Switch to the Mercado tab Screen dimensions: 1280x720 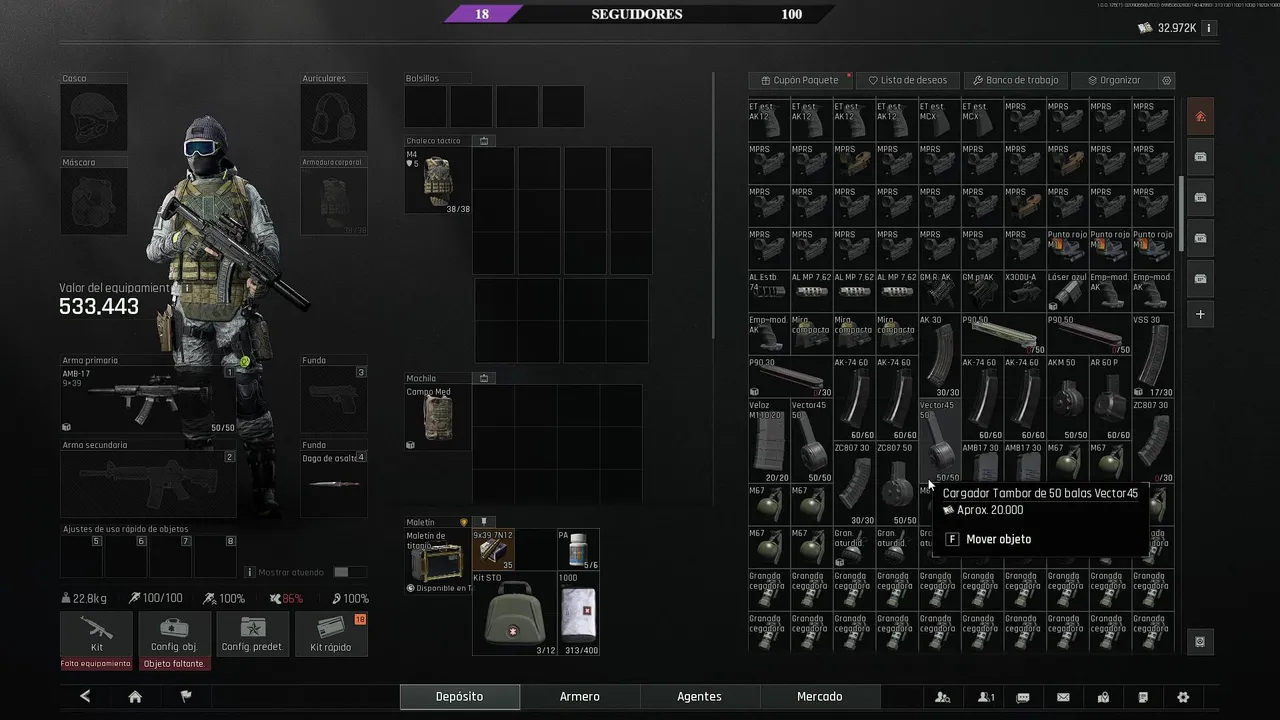[819, 697]
